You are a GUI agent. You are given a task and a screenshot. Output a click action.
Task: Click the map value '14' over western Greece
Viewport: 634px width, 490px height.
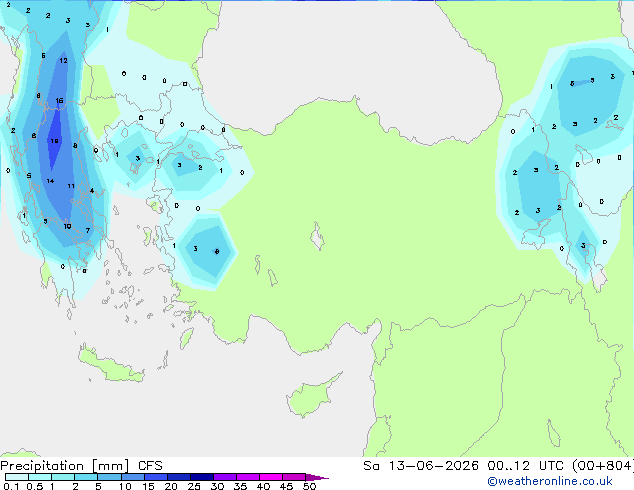[50, 181]
